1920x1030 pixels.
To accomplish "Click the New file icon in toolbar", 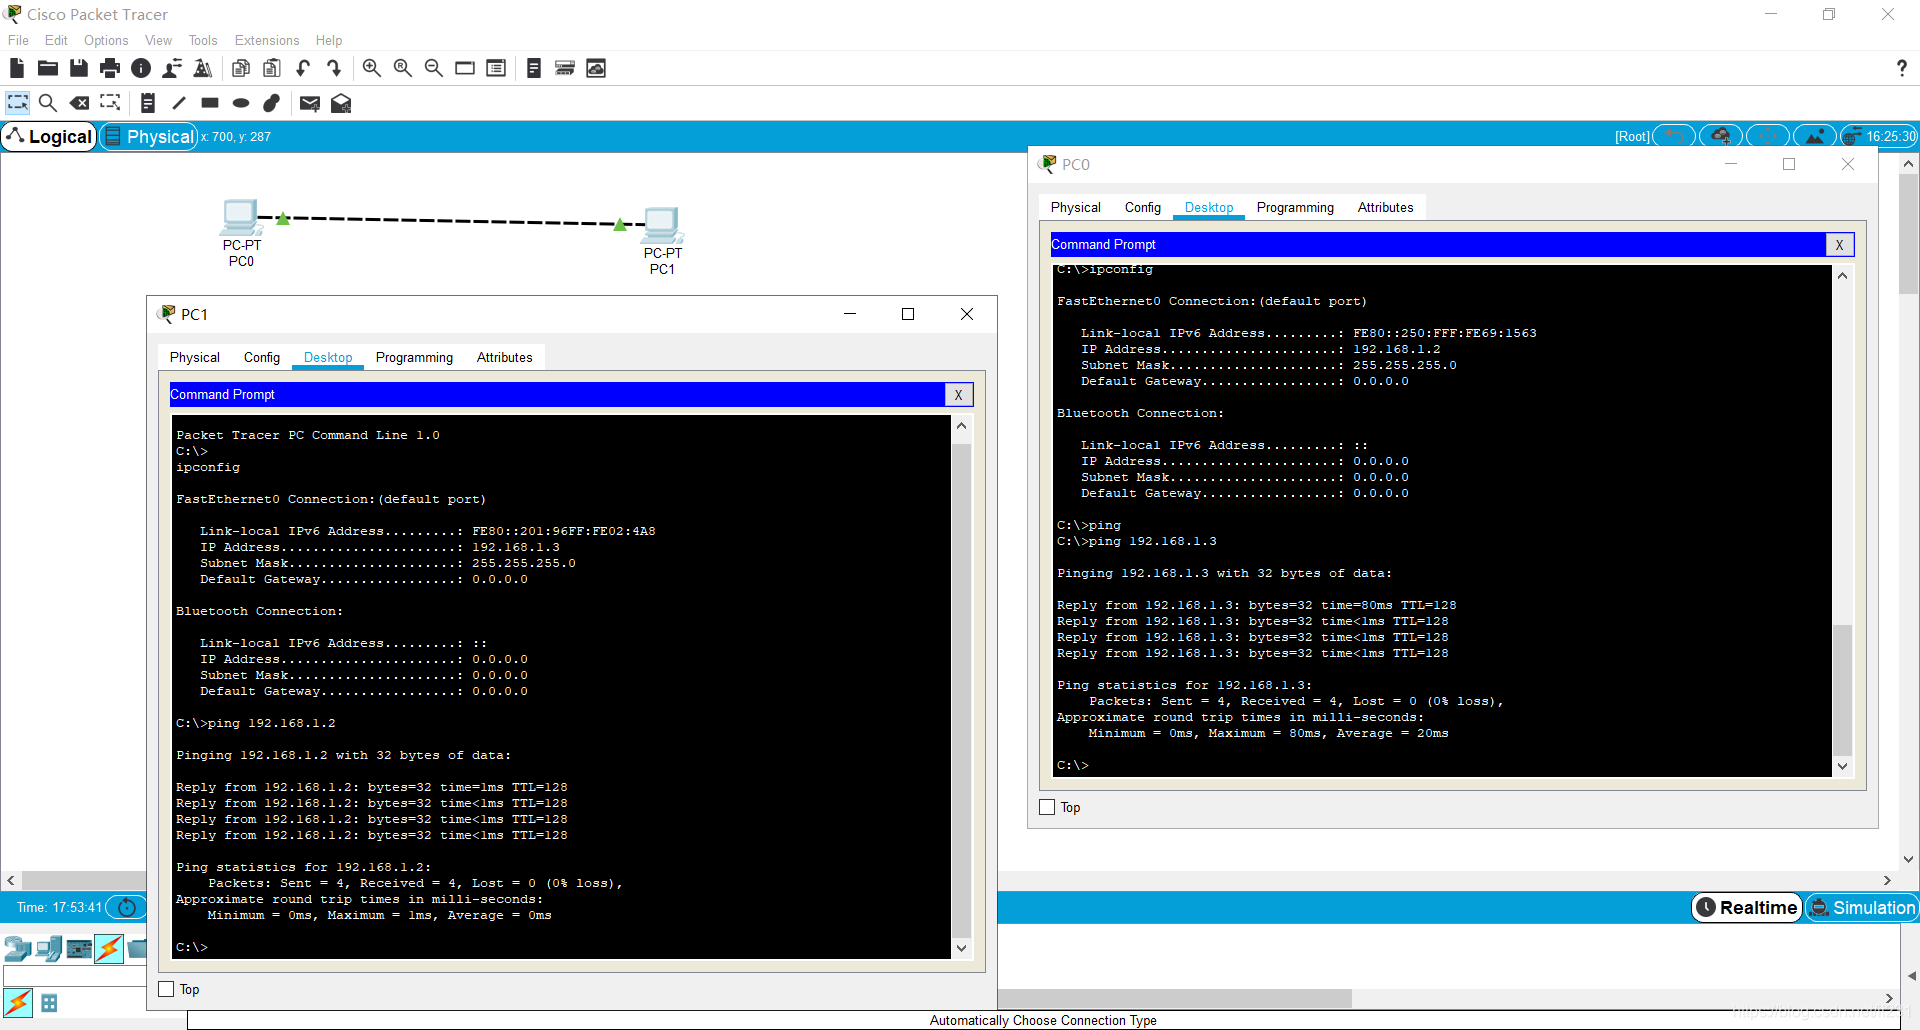I will point(16,68).
